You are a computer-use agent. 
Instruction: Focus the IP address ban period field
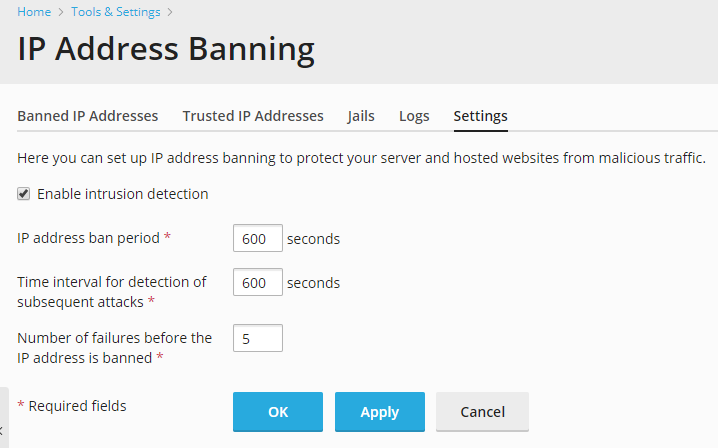pyautogui.click(x=257, y=239)
